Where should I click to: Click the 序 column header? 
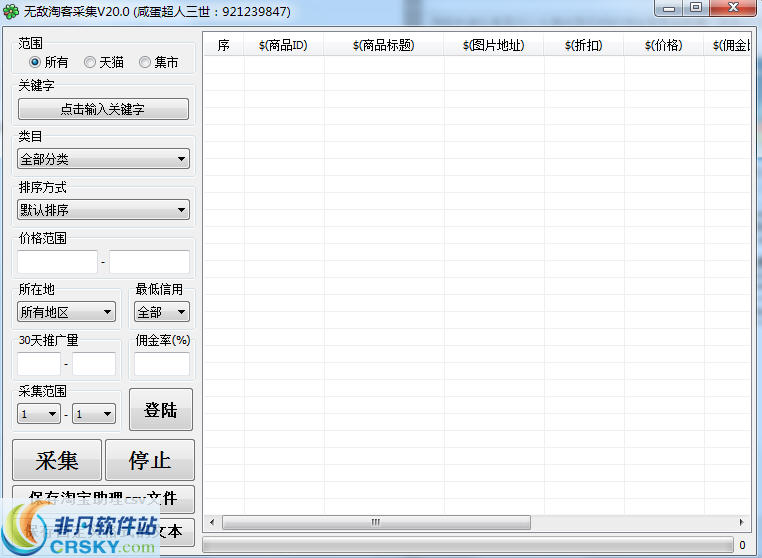pos(224,45)
